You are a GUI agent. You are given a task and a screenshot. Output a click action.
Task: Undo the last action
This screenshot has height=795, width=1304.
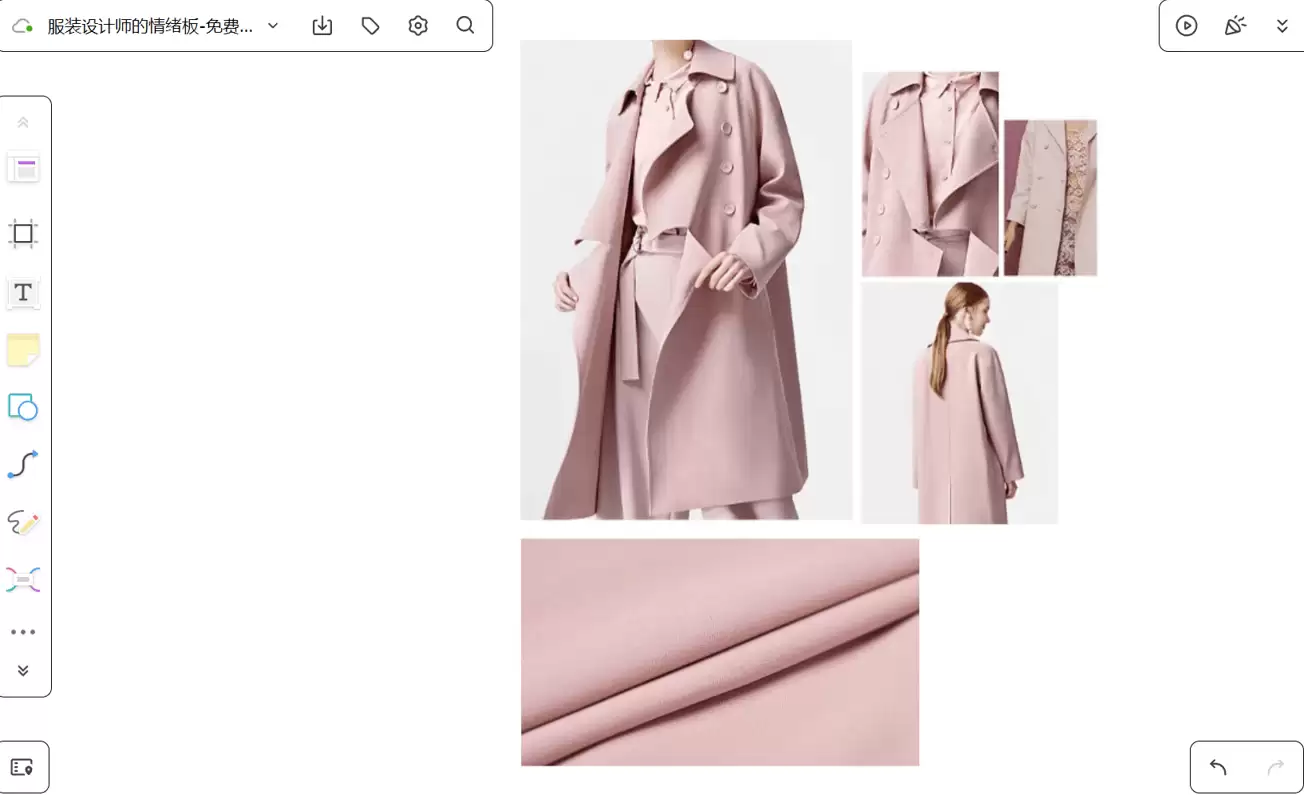1218,767
